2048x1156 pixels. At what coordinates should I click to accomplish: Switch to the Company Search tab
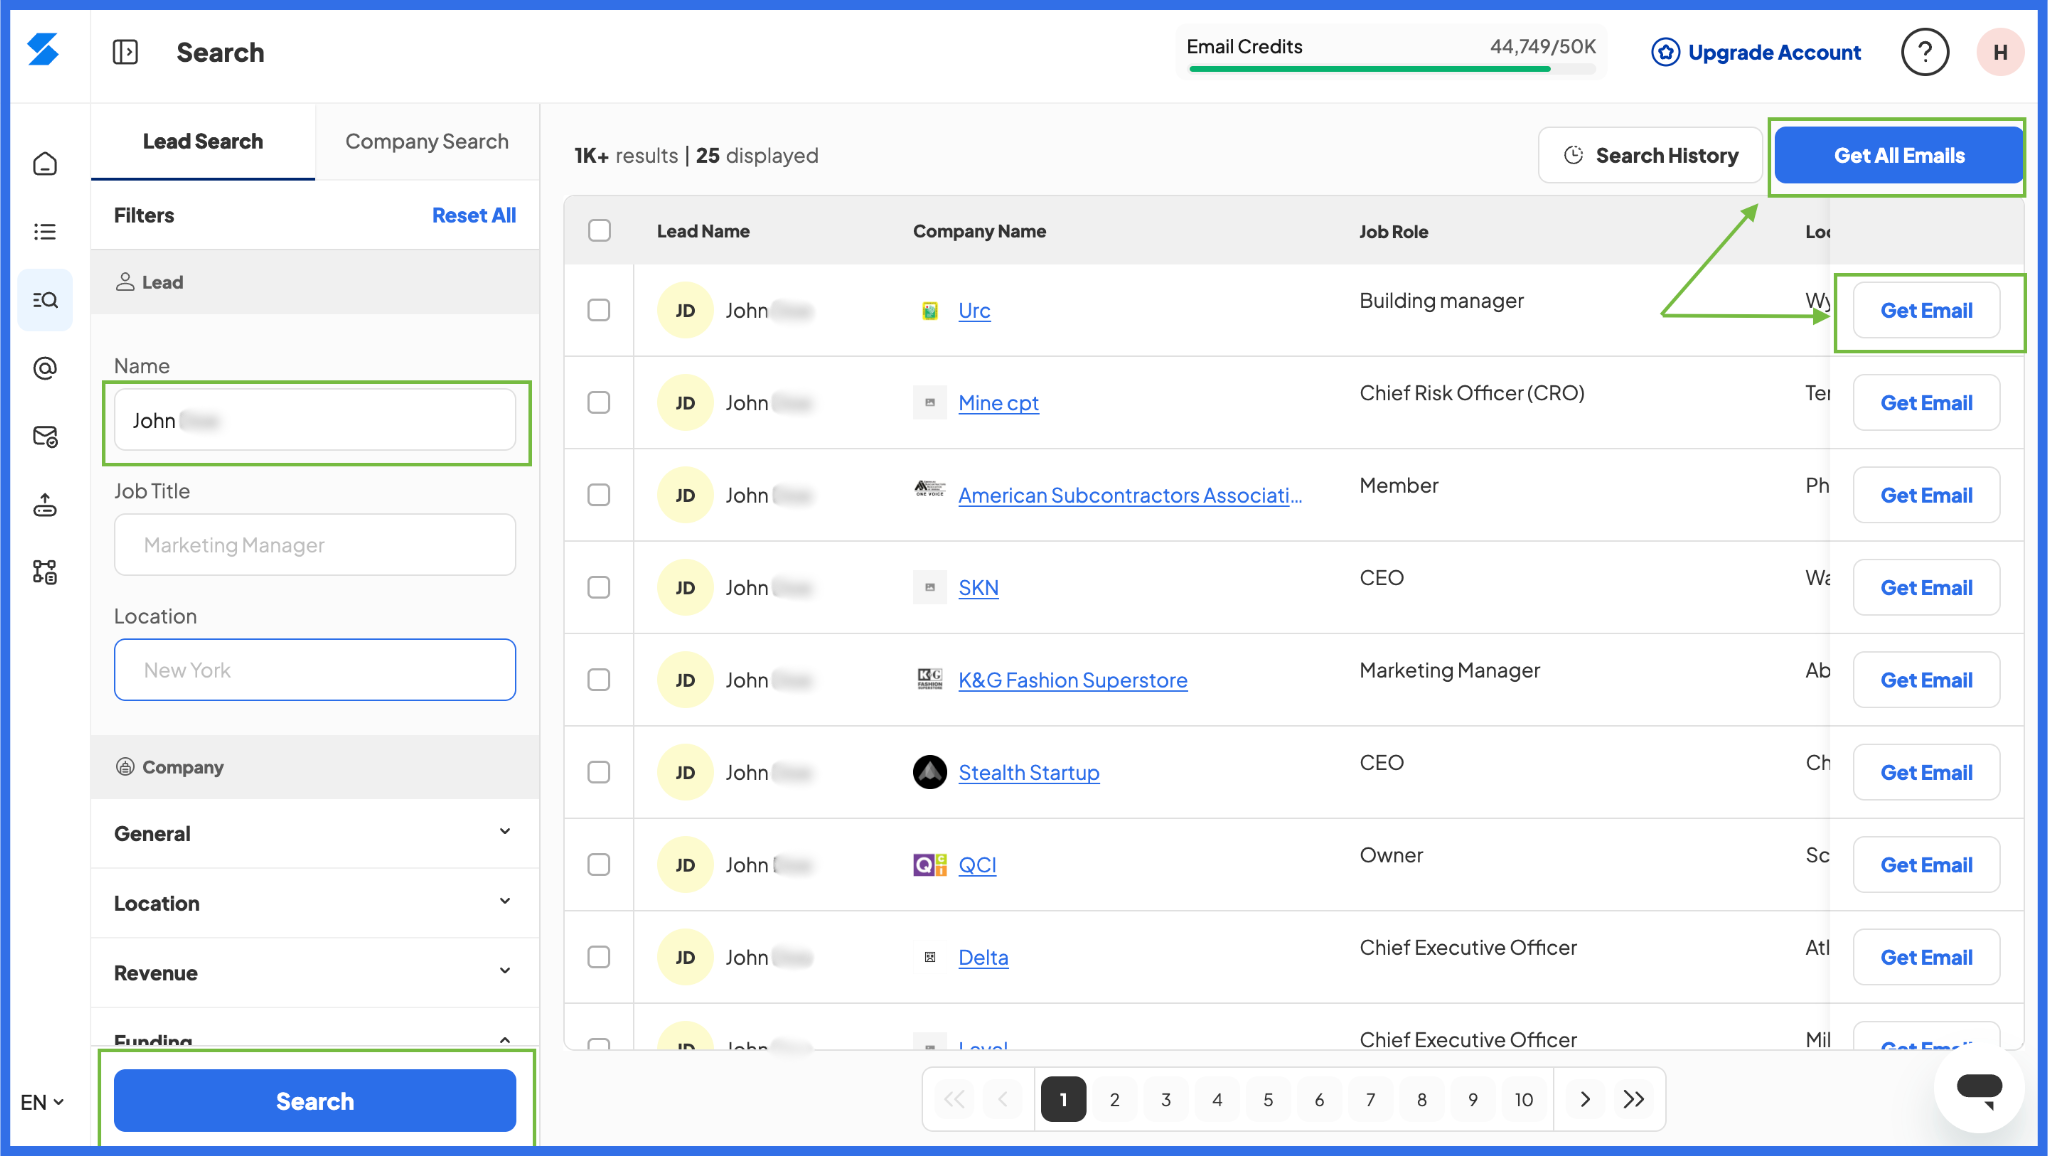coord(427,142)
